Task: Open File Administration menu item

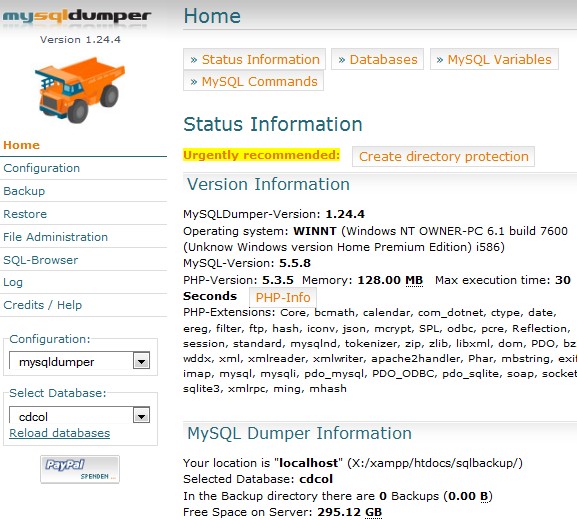Action: pyautogui.click(x=56, y=237)
